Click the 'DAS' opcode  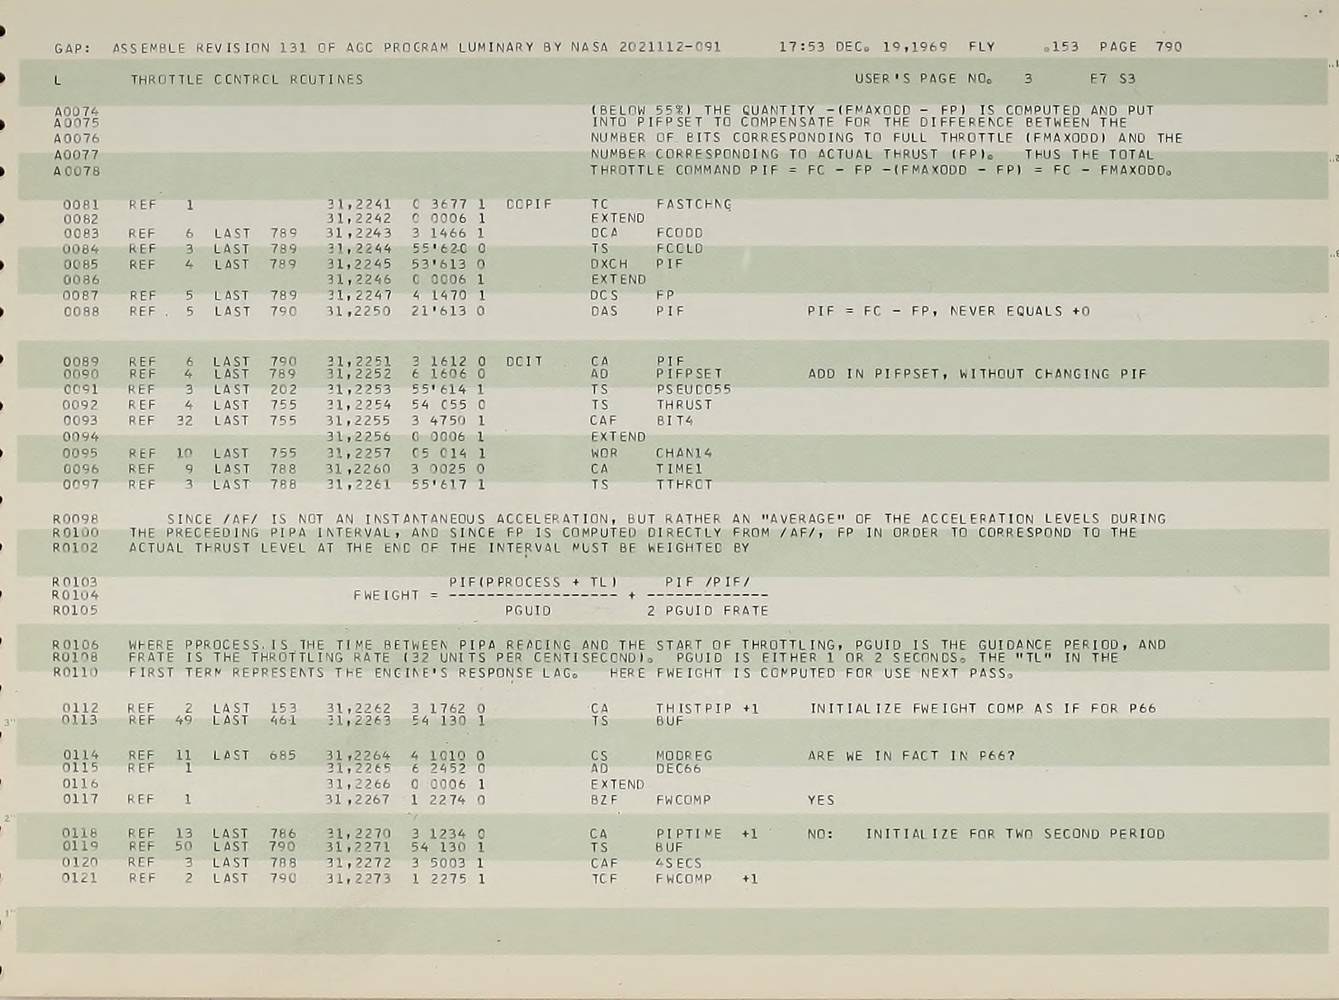(604, 311)
